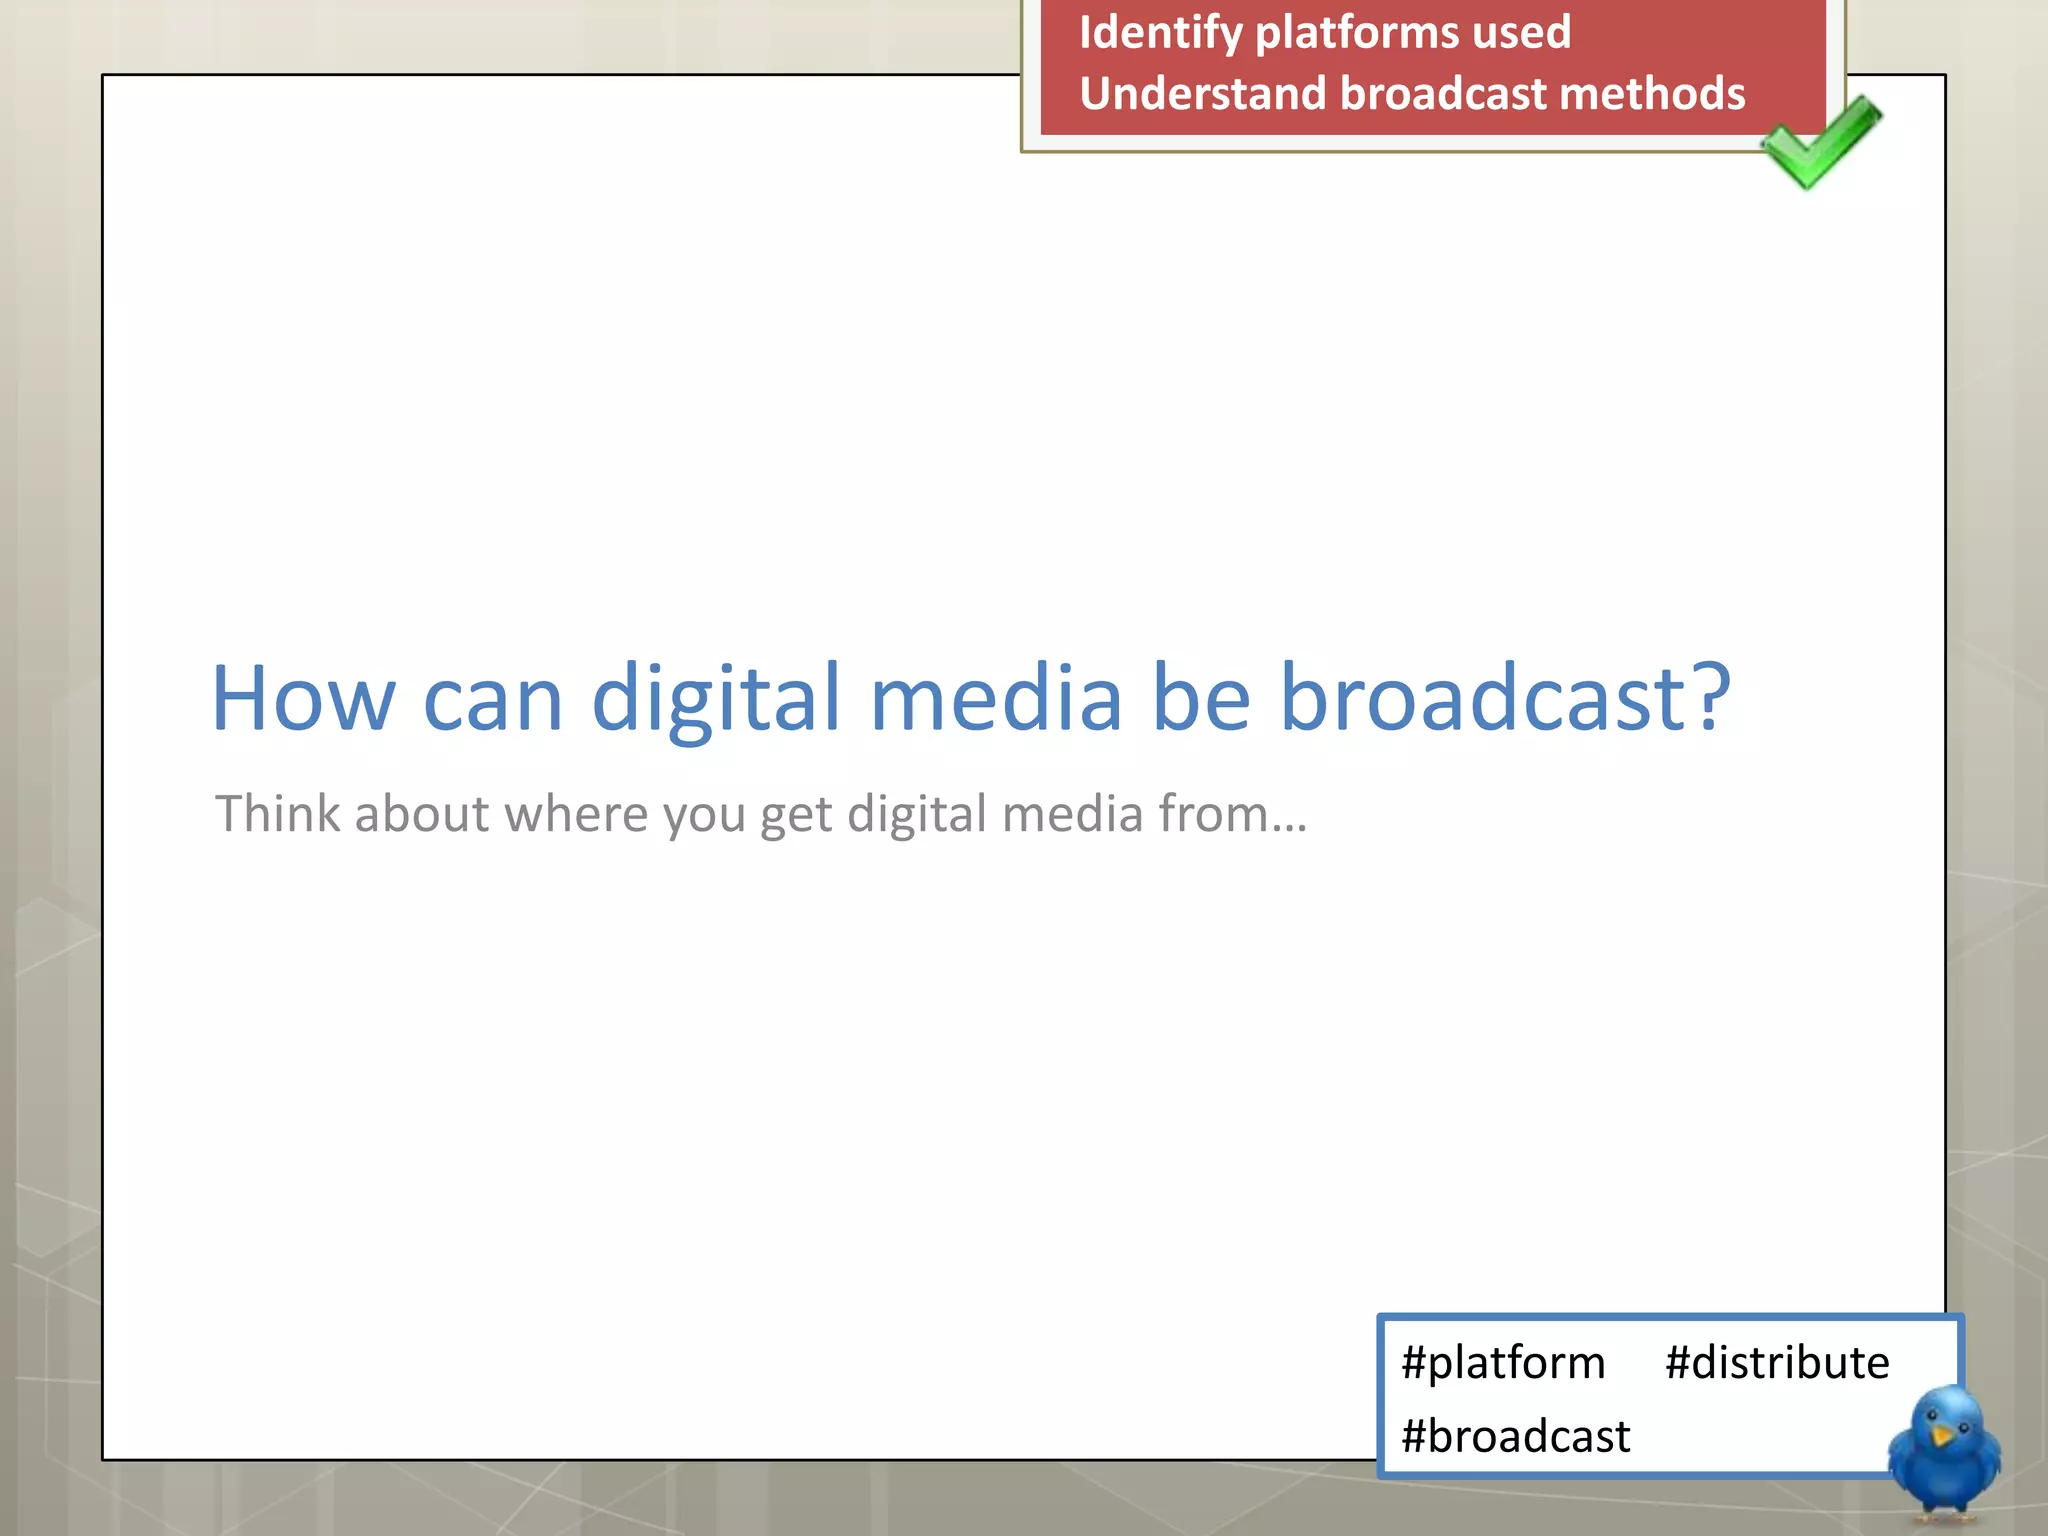The height and width of the screenshot is (1536, 2048).
Task: Click the #platform hashtag
Action: (x=1503, y=1363)
